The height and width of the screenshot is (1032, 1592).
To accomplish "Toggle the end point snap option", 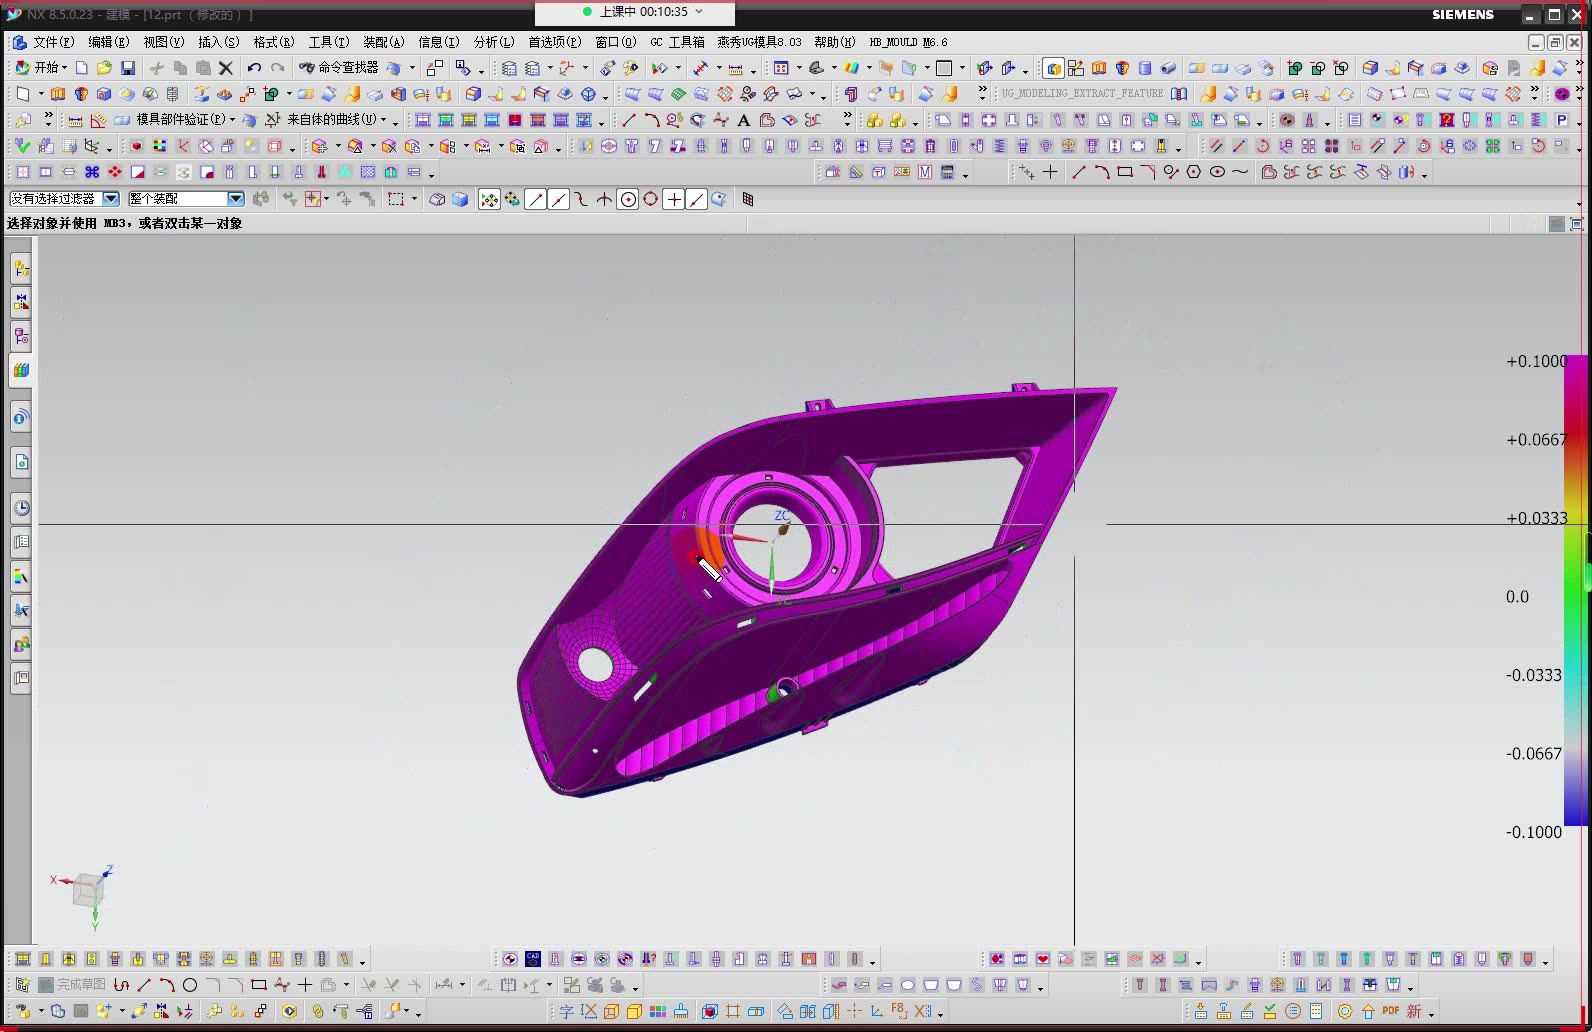I will [536, 199].
